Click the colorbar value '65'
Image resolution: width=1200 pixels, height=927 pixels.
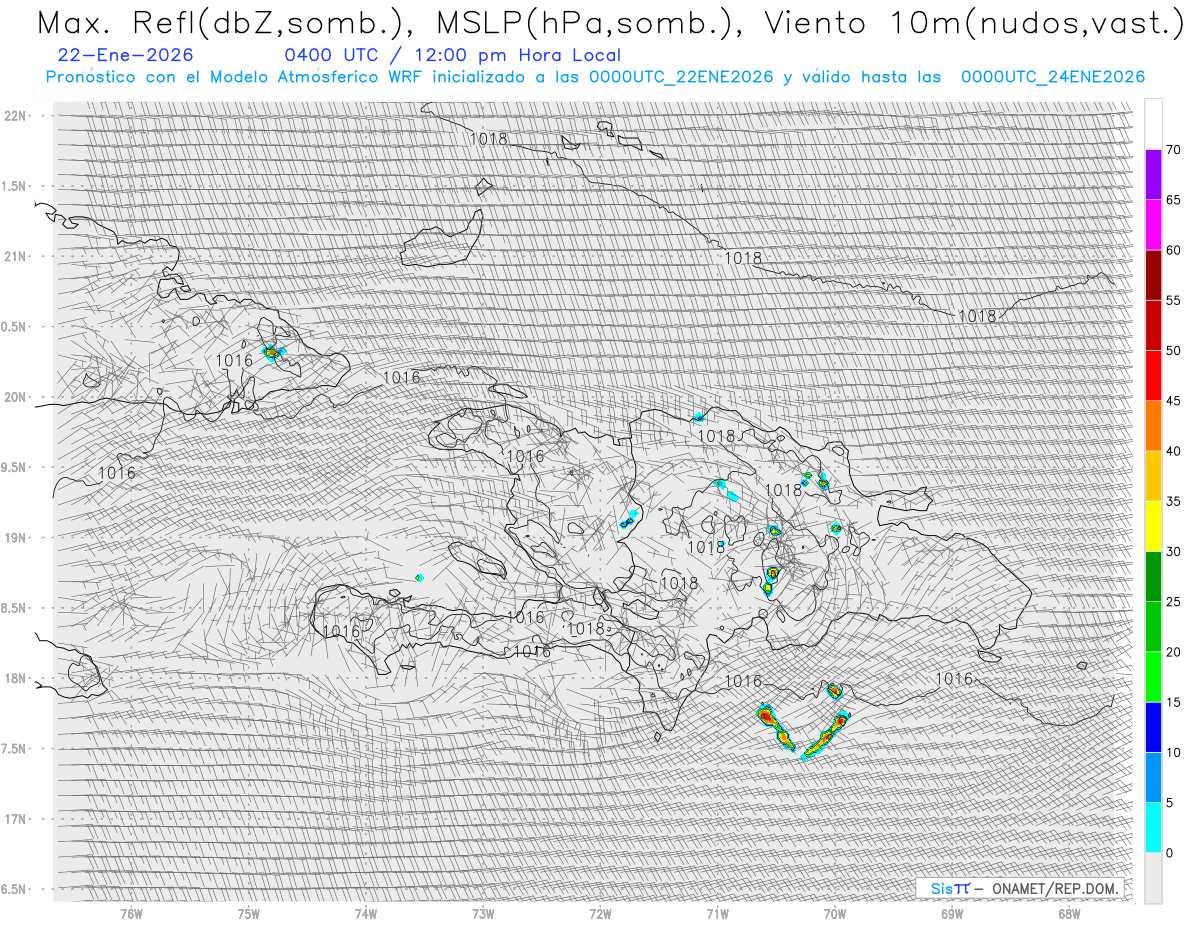pyautogui.click(x=1173, y=200)
